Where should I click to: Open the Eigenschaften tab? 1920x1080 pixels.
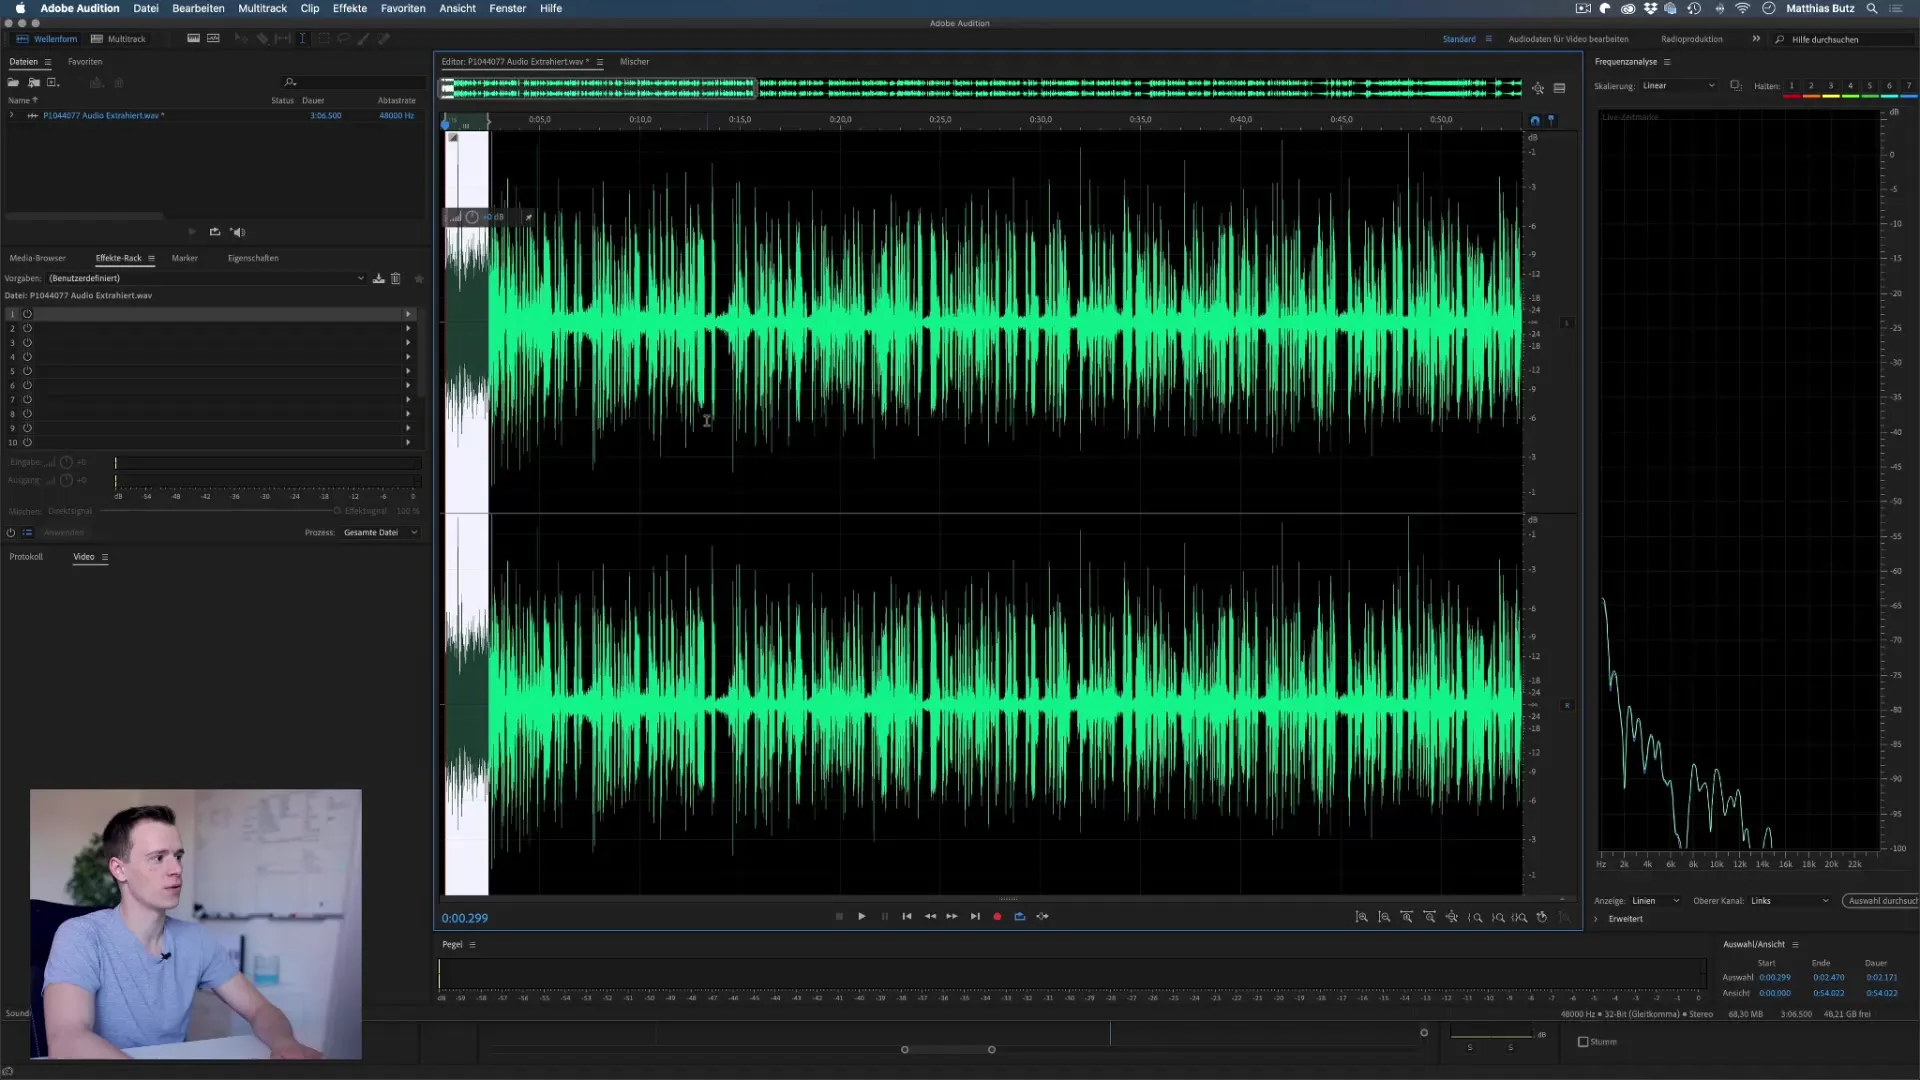[x=253, y=258]
